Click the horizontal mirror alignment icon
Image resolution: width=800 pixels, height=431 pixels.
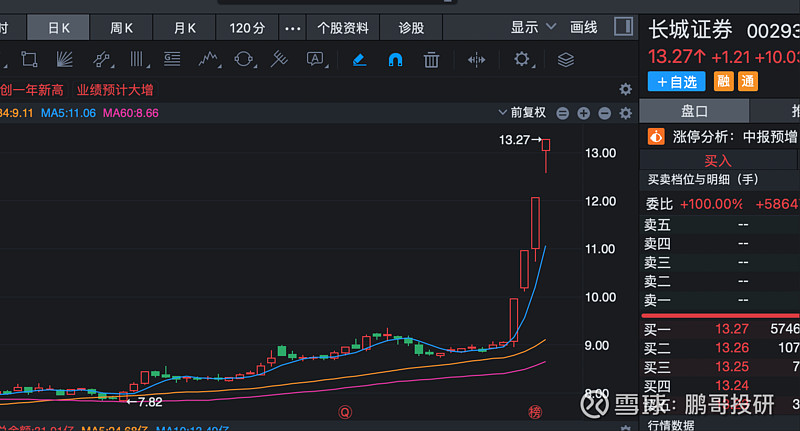click(x=476, y=60)
